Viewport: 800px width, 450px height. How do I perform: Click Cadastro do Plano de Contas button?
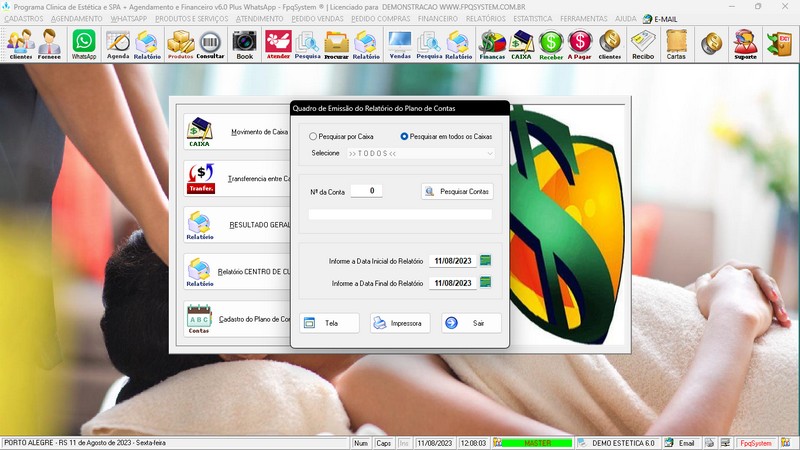(x=237, y=318)
